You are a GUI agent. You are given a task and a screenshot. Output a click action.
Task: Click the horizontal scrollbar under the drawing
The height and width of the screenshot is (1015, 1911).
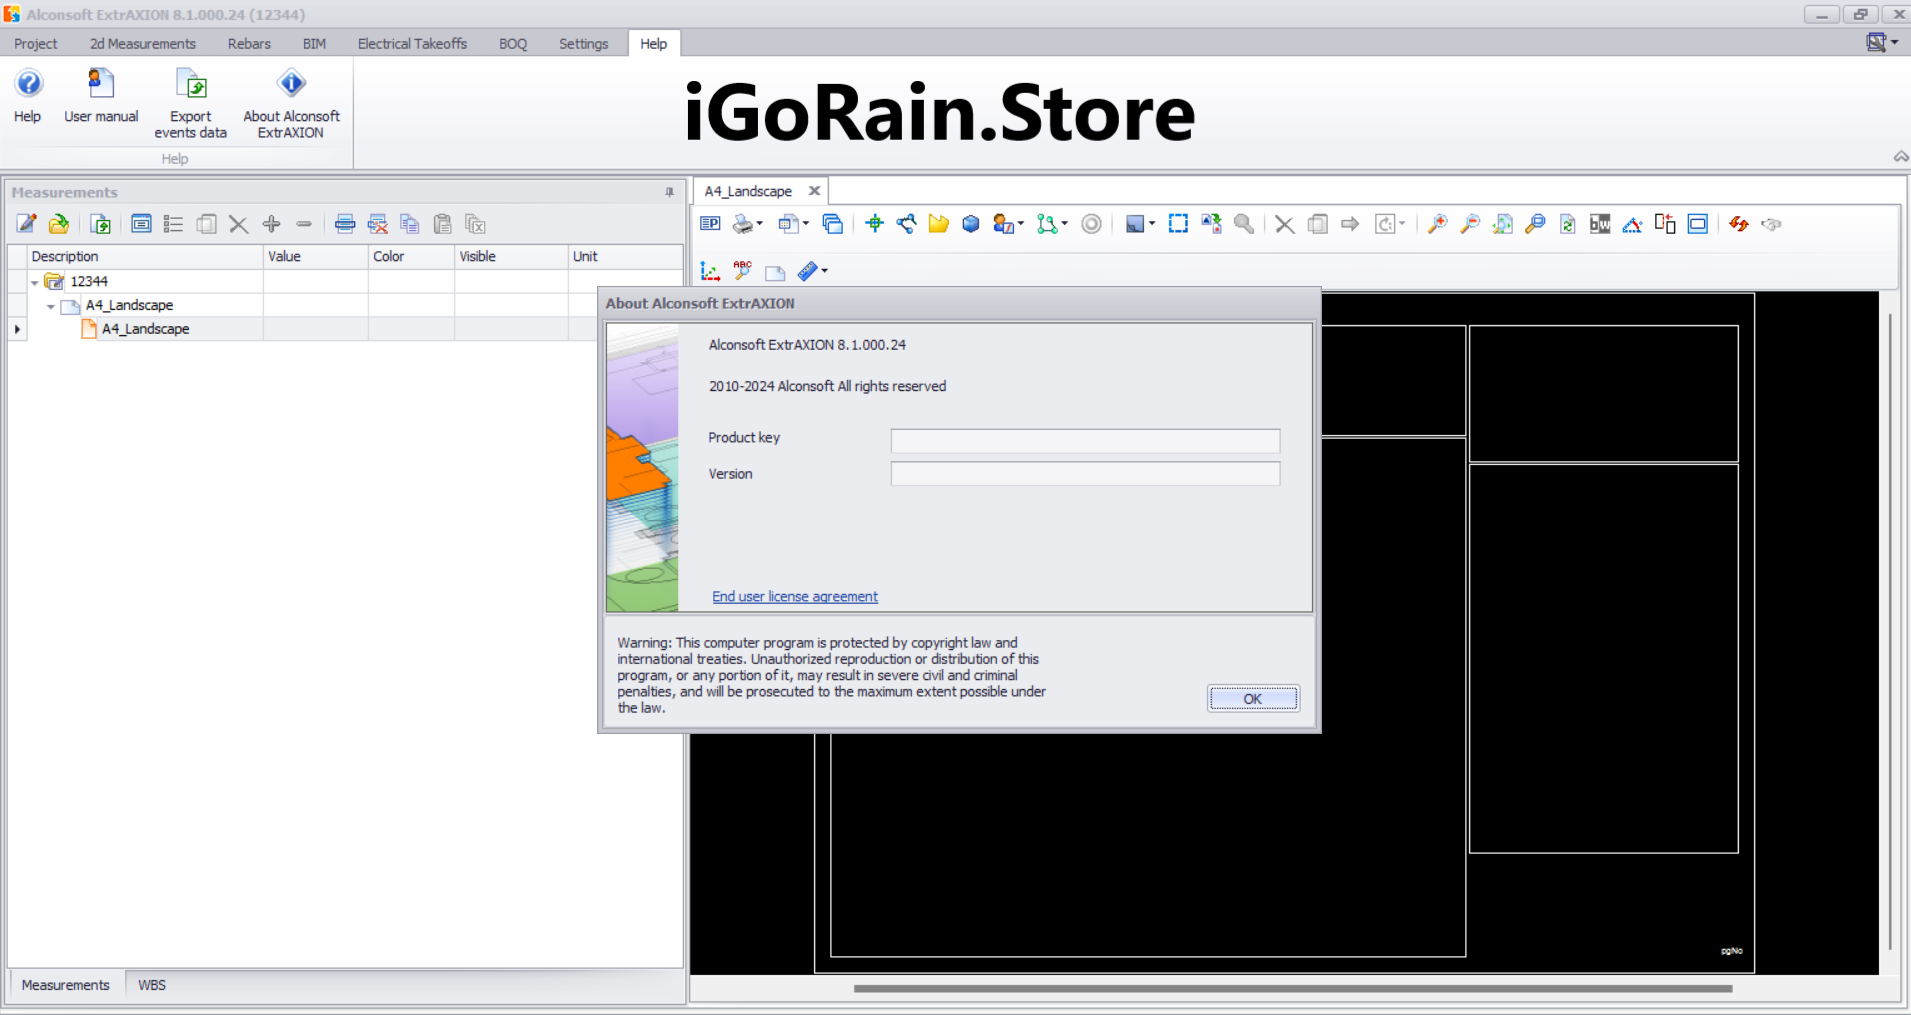point(1292,989)
